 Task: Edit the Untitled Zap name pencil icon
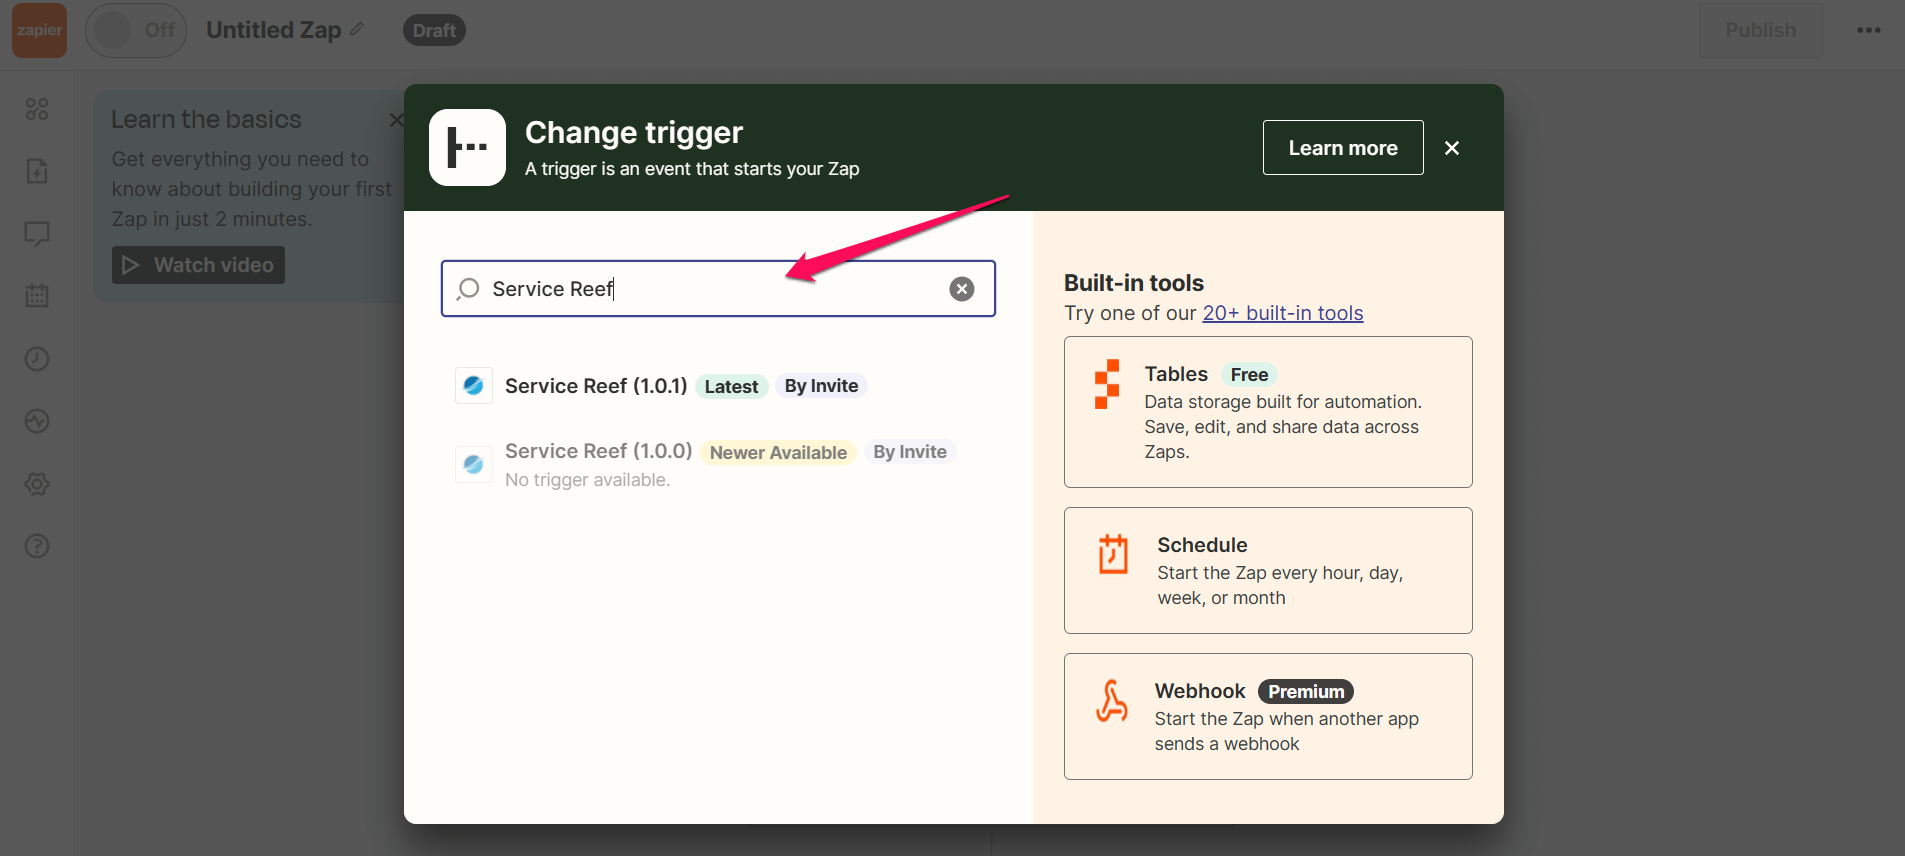click(x=357, y=29)
